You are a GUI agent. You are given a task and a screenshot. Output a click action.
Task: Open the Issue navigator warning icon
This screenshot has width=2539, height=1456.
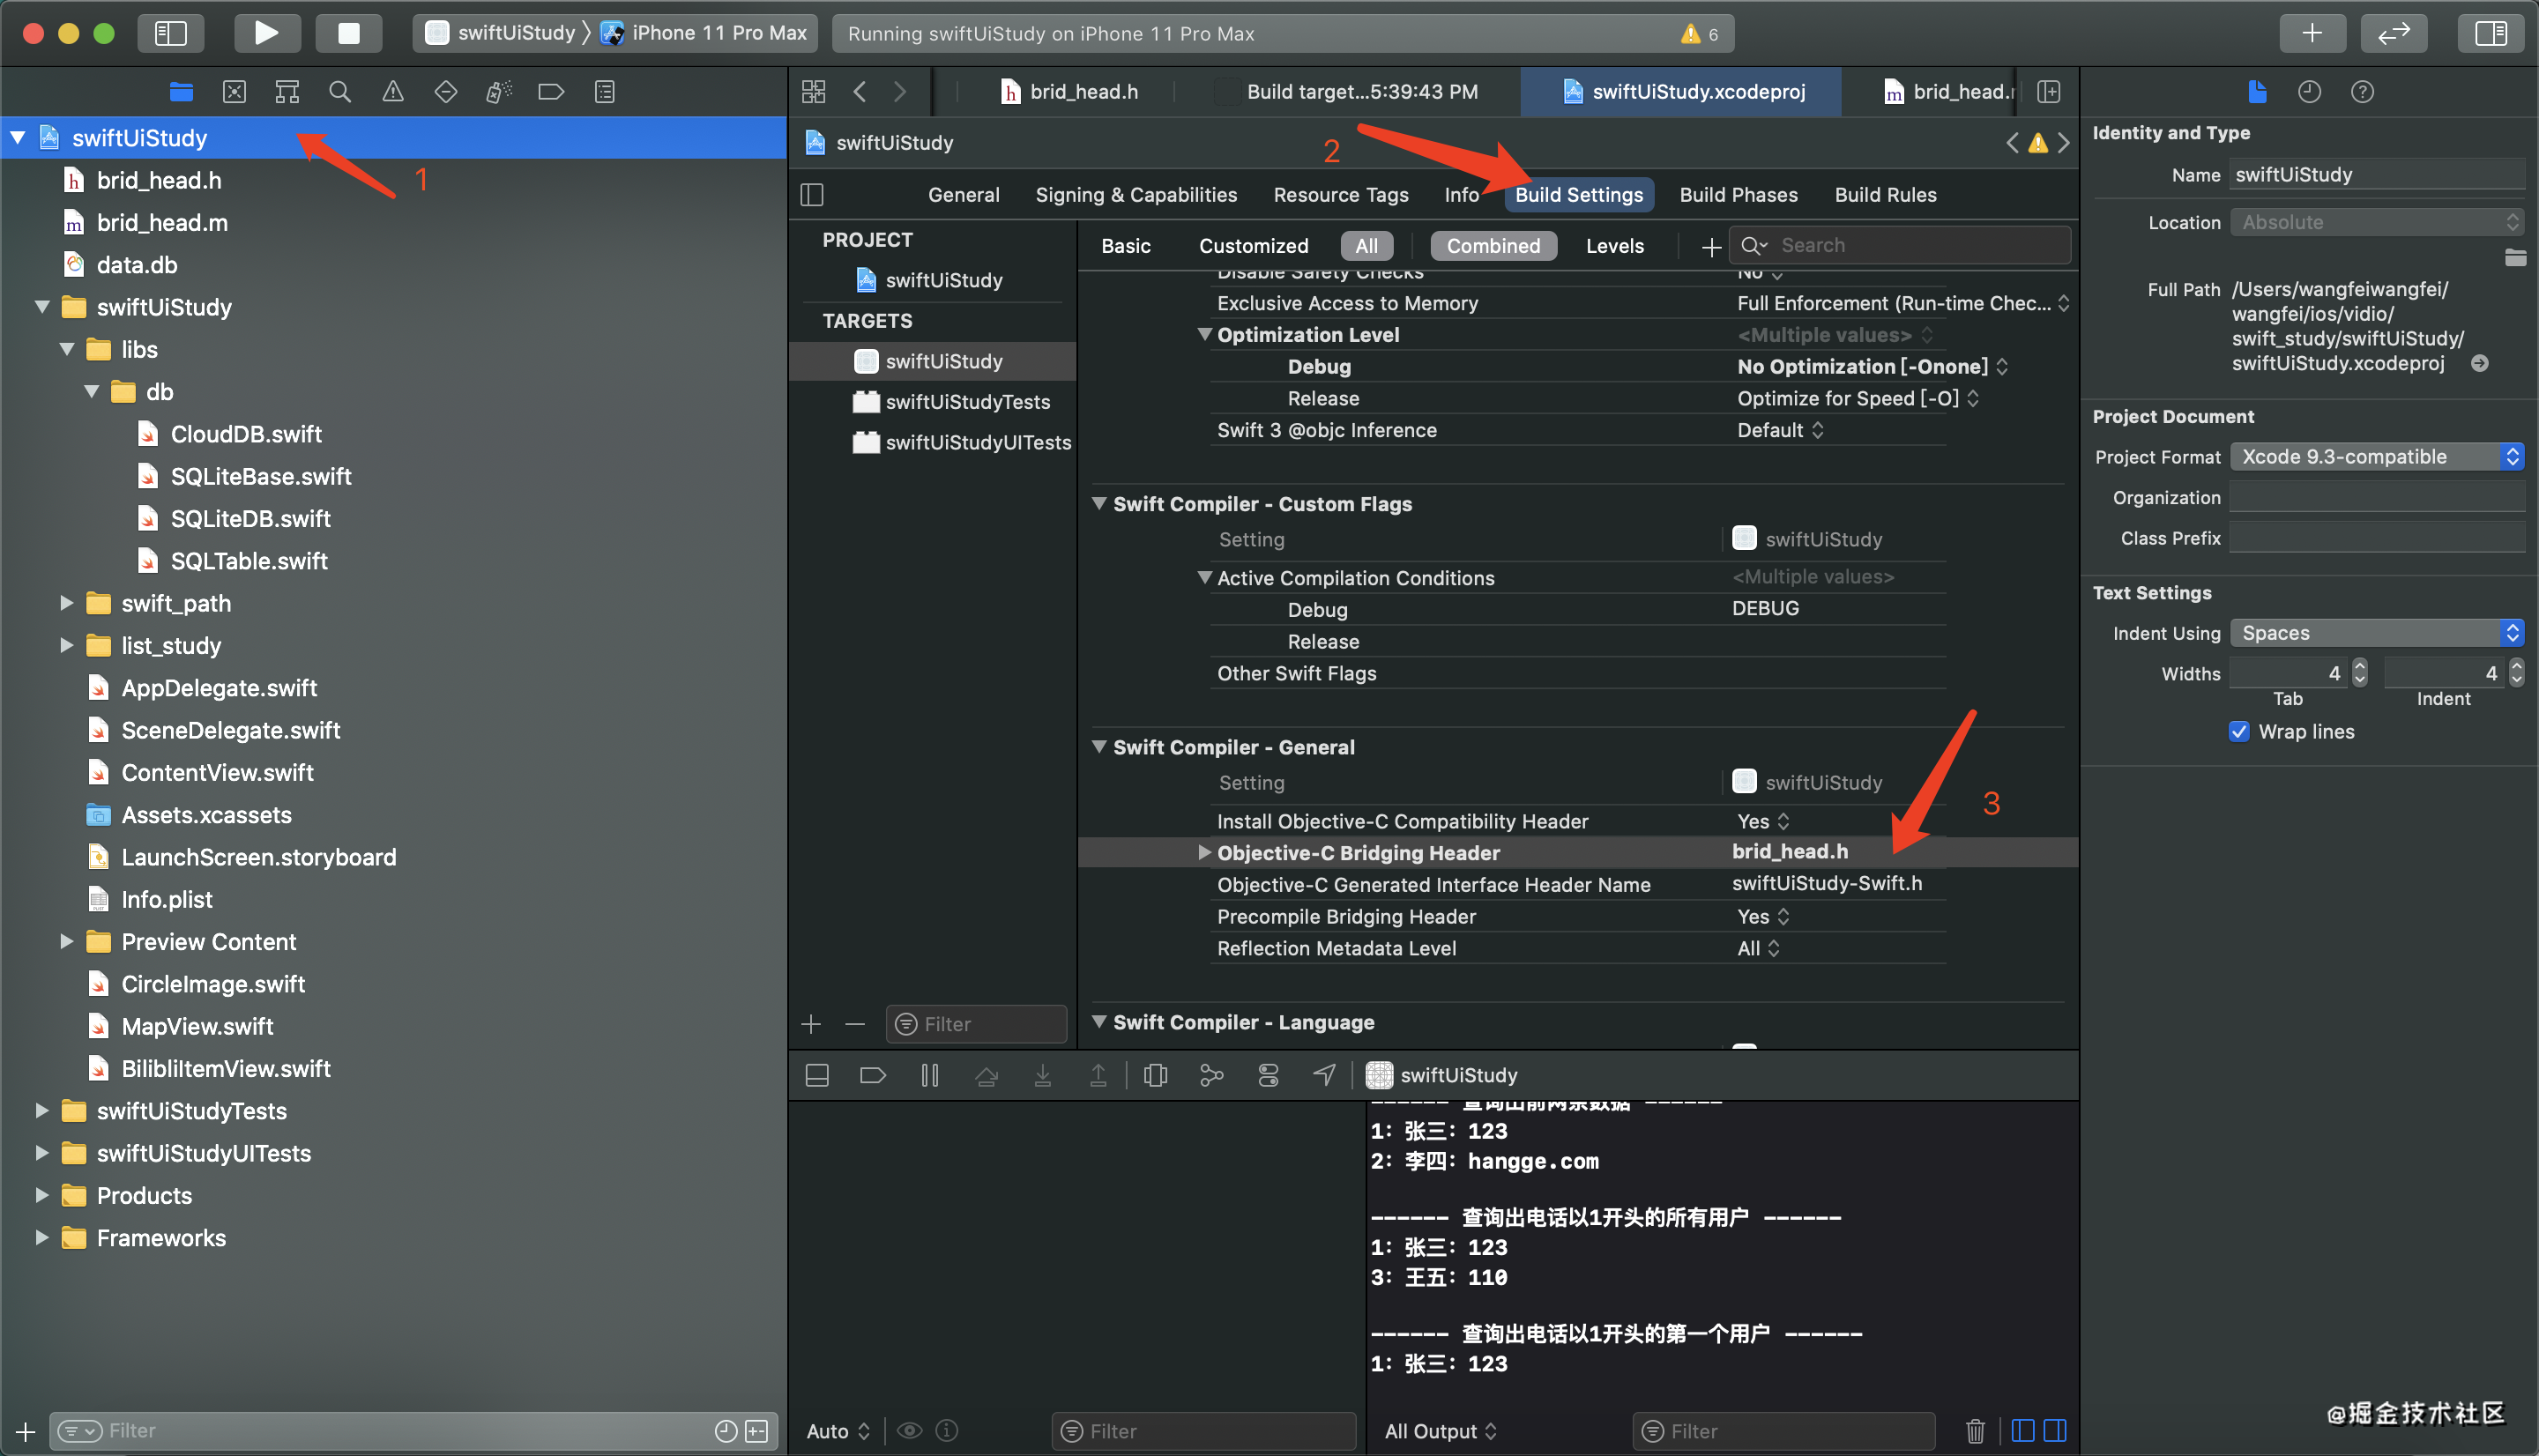point(393,92)
